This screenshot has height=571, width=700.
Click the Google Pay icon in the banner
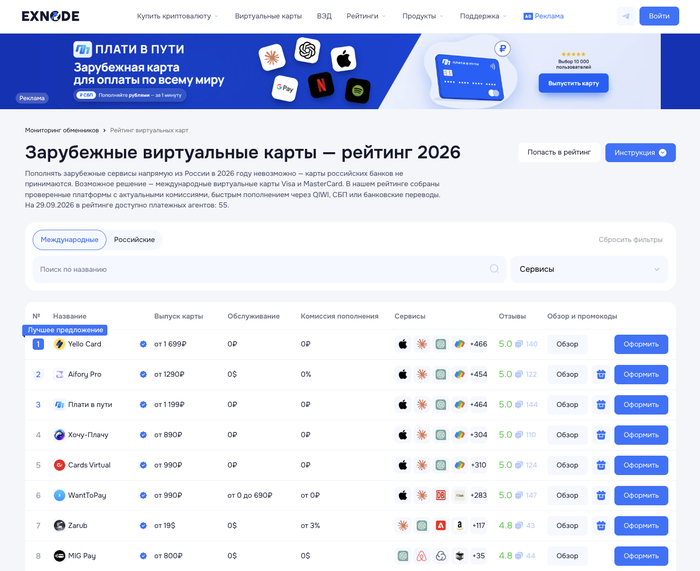pos(285,88)
